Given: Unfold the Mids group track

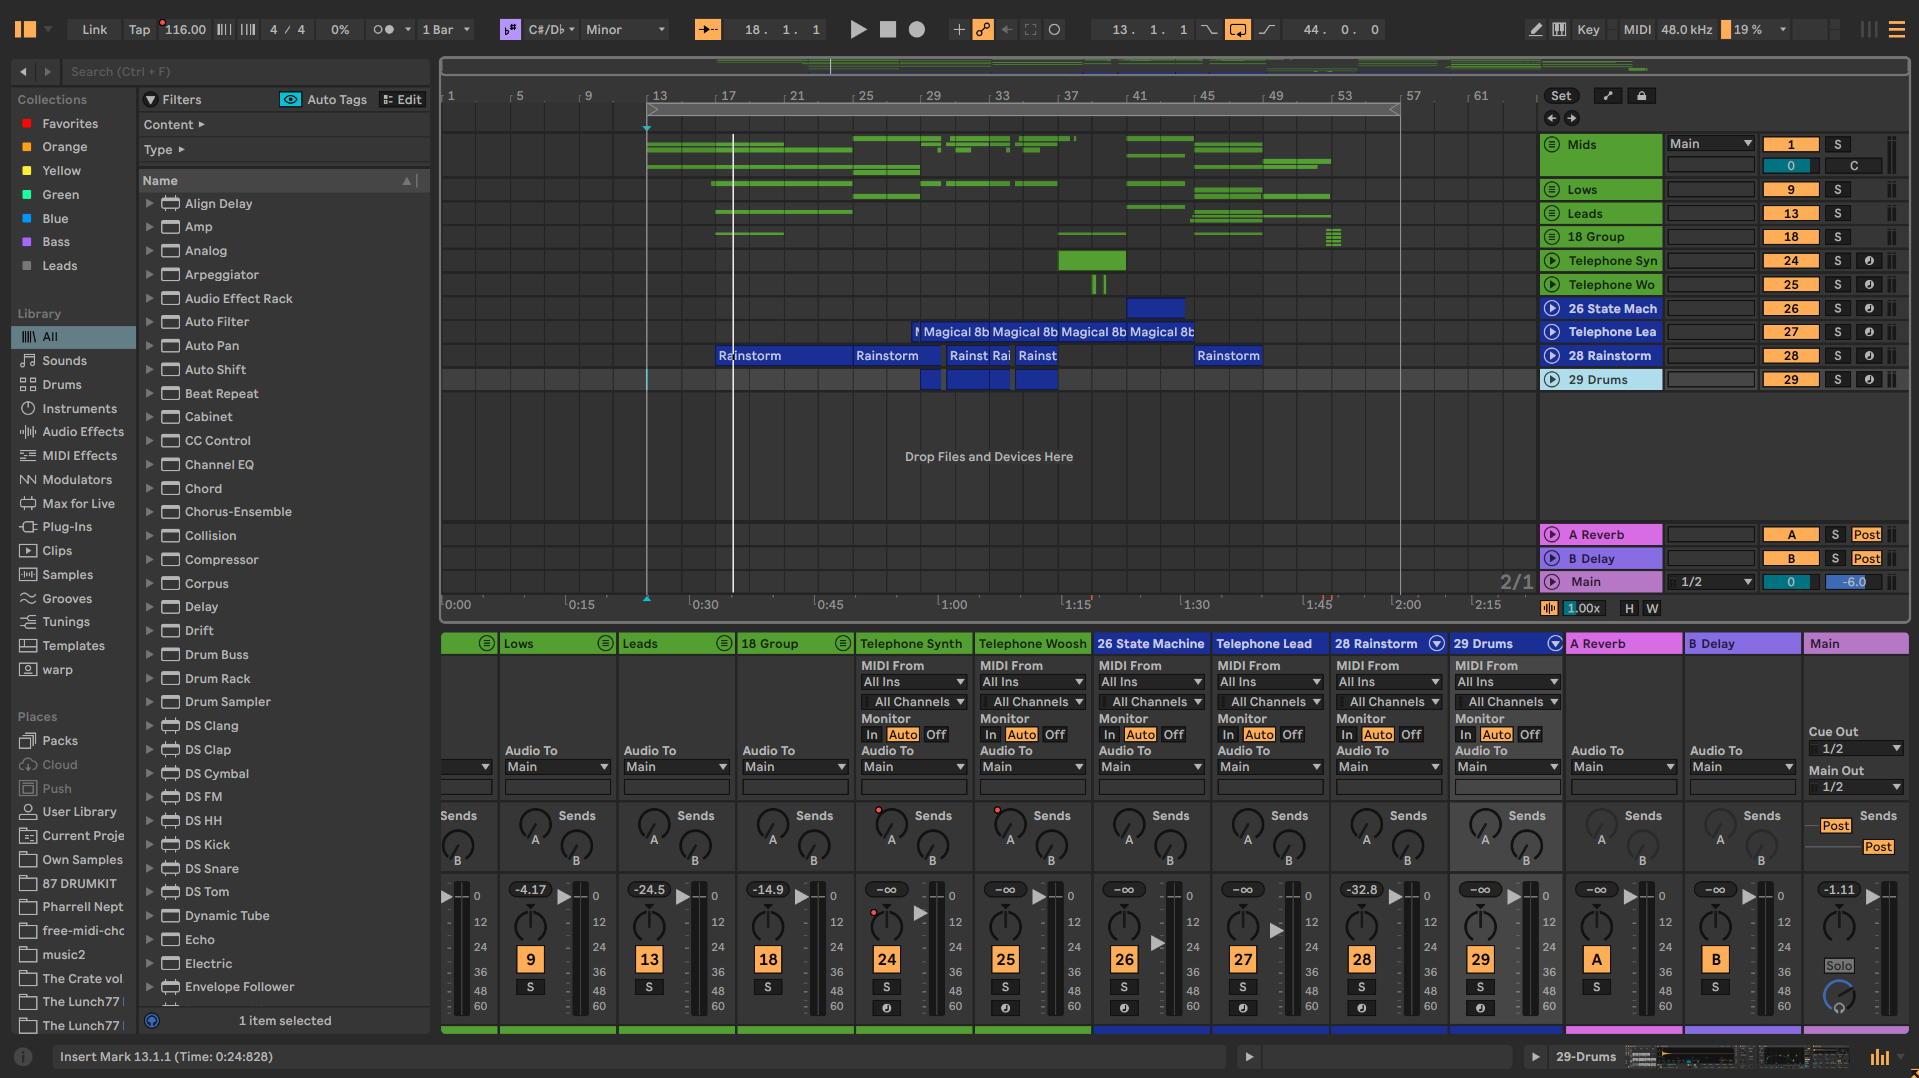Looking at the screenshot, I should point(1552,145).
